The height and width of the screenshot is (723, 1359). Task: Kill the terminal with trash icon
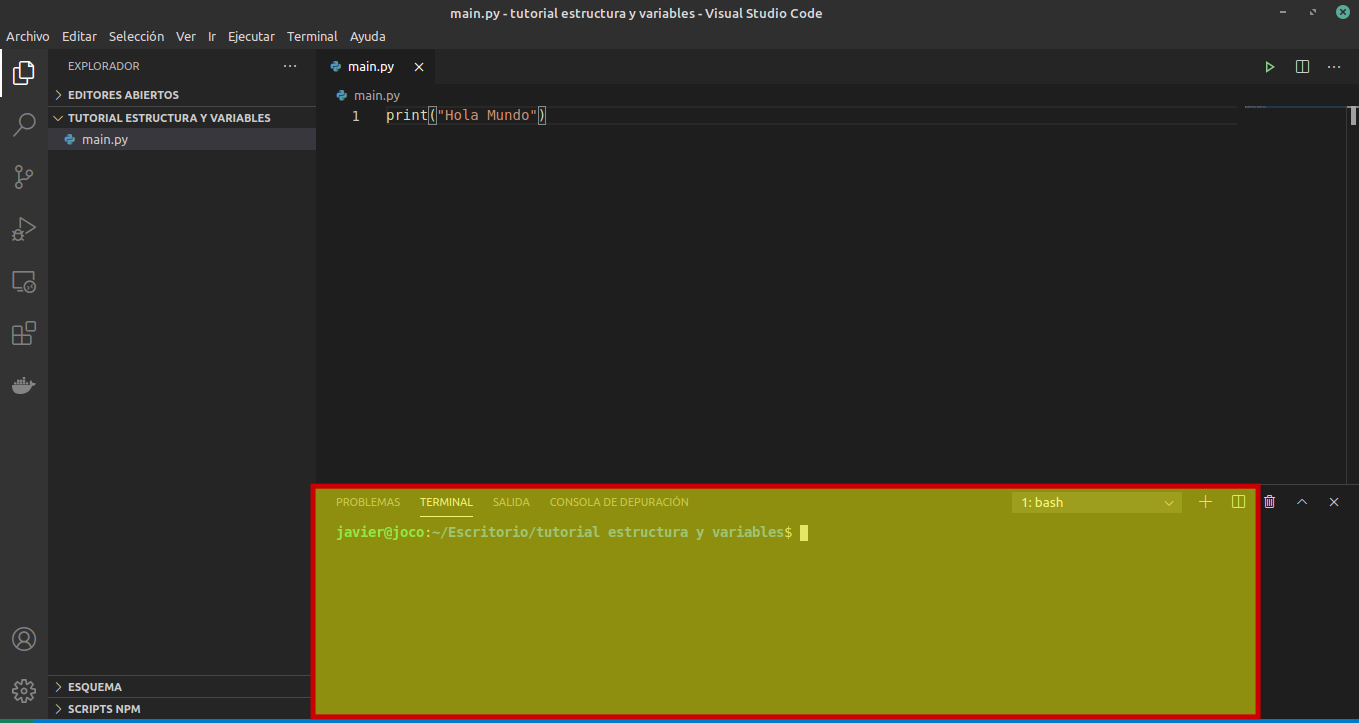[1270, 502]
